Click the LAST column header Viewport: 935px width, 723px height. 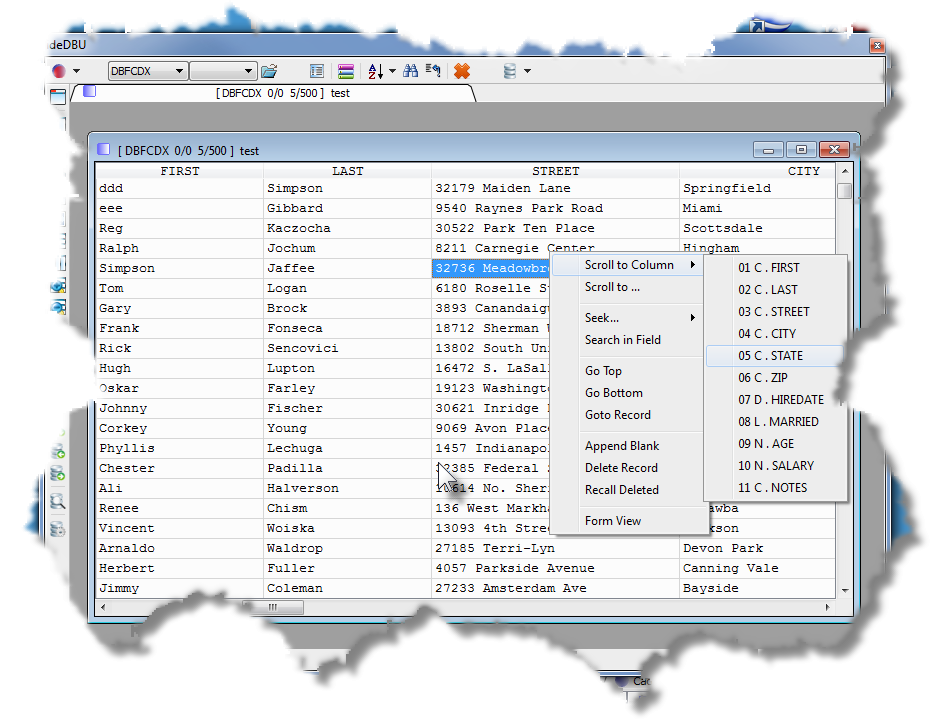point(347,171)
